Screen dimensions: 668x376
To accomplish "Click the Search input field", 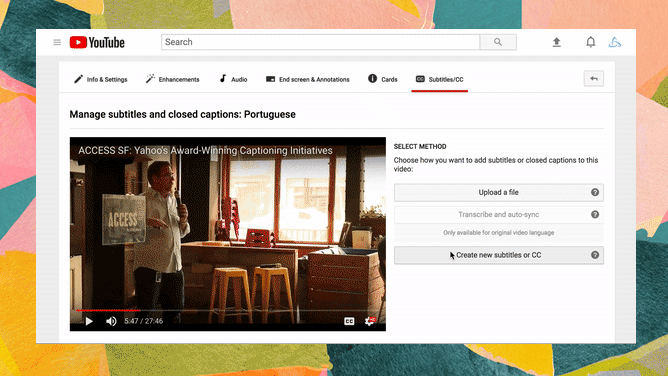I will [x=320, y=42].
